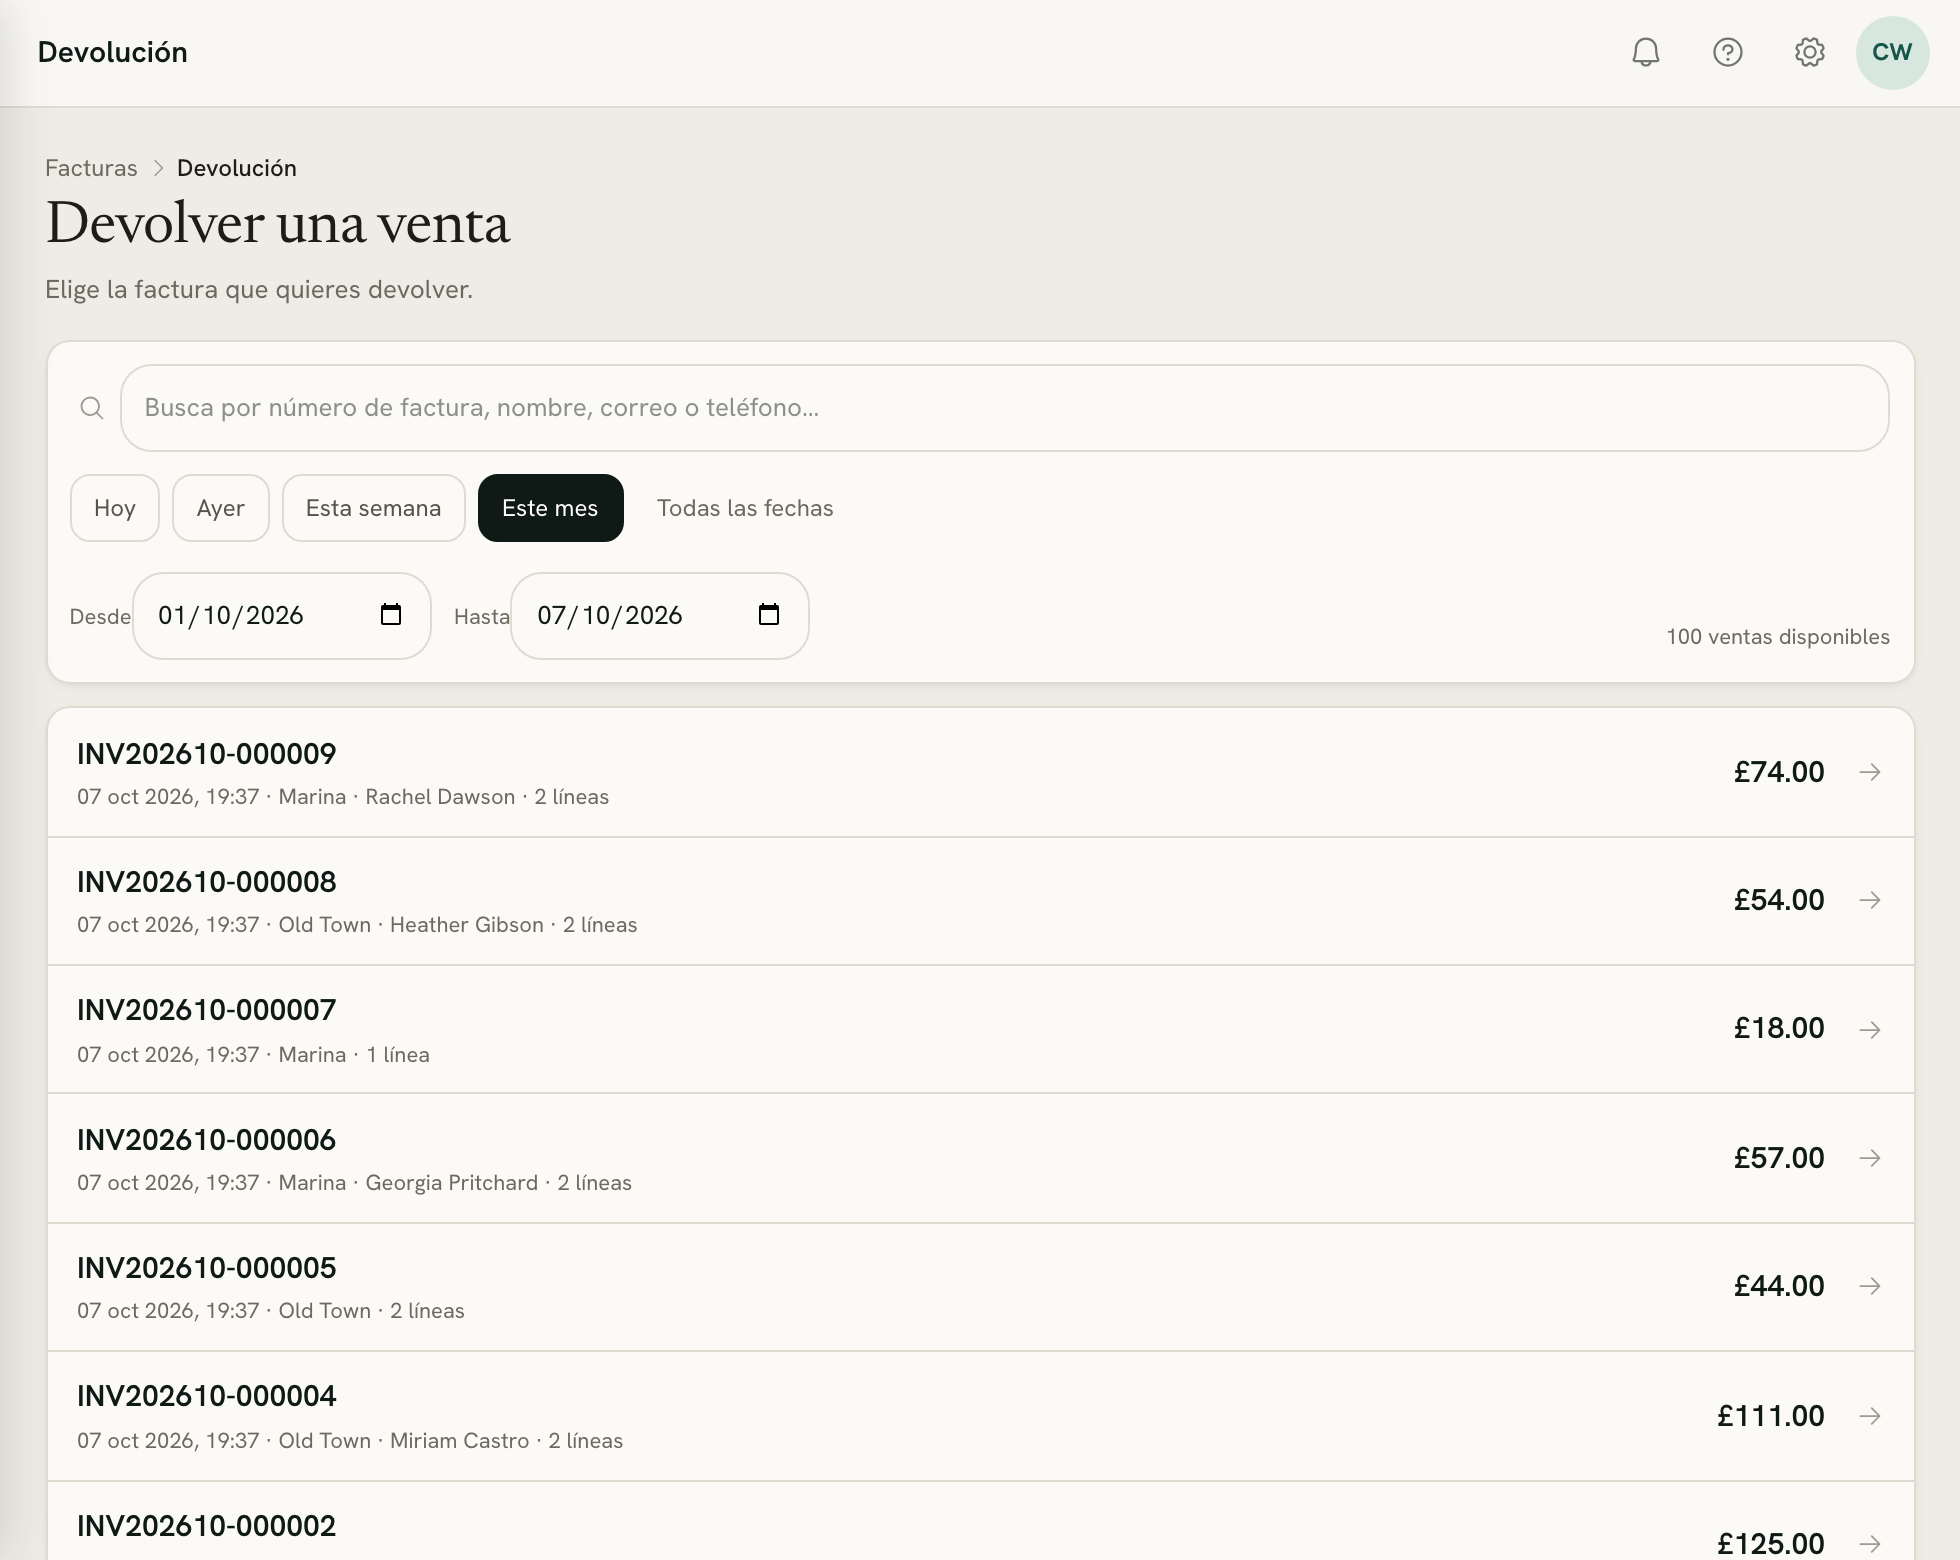The width and height of the screenshot is (1960, 1560).
Task: Select invoice INV202610-000007
Action: pos(981,1029)
